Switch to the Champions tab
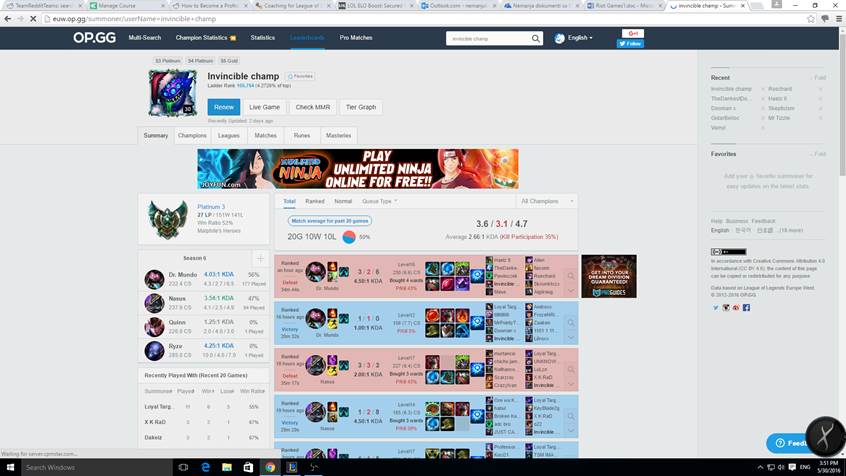 (x=192, y=135)
